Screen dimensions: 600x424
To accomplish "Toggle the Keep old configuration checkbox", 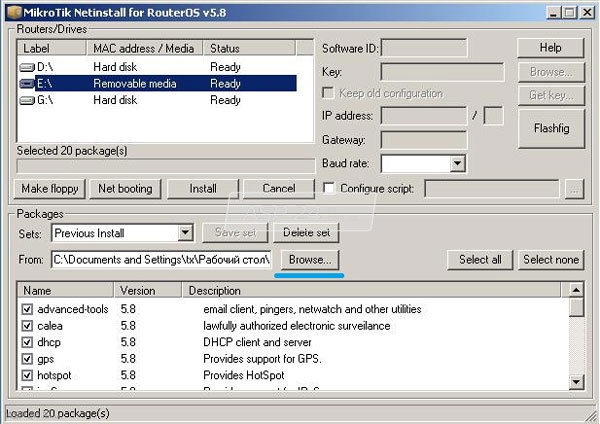I will 328,93.
